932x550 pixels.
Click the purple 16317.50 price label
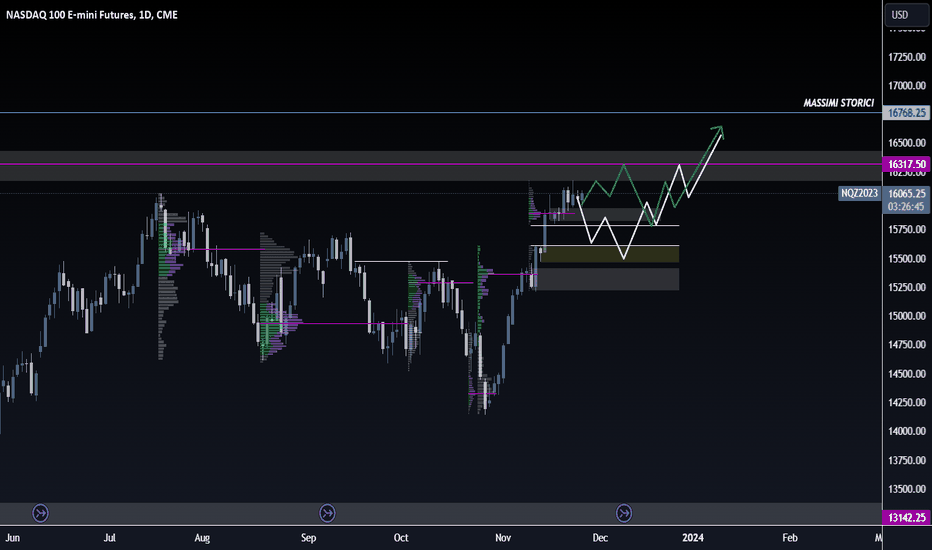906,164
